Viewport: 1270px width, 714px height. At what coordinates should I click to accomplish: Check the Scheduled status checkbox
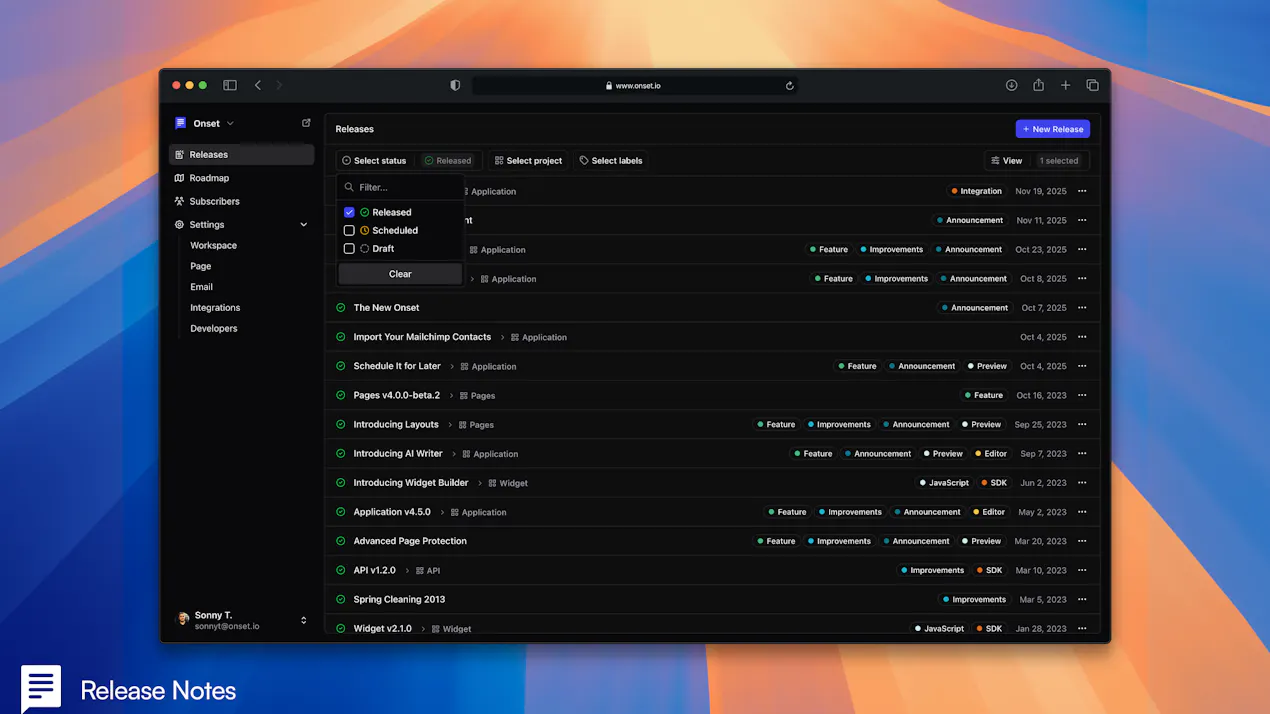coord(349,230)
